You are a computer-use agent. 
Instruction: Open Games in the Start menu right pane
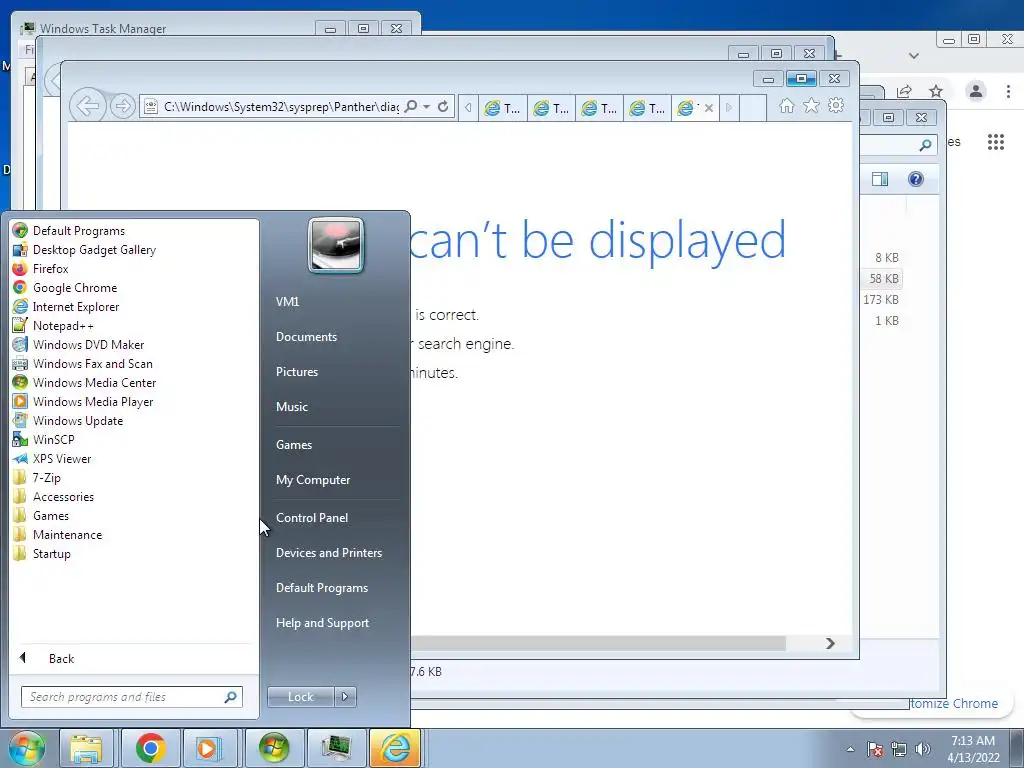coord(294,444)
